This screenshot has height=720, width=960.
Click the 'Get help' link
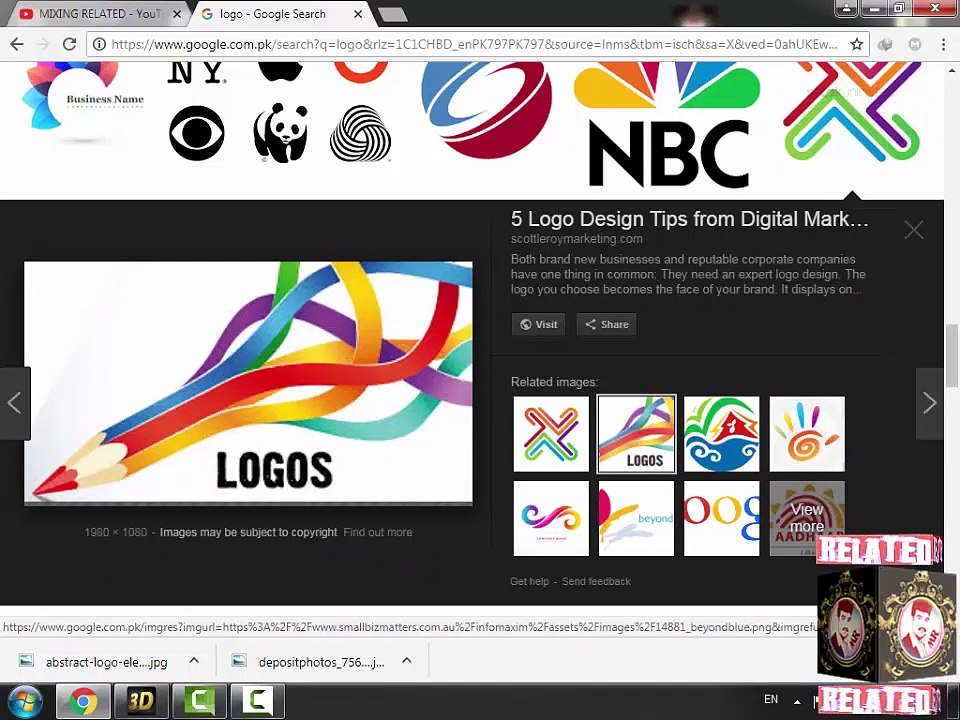click(529, 581)
